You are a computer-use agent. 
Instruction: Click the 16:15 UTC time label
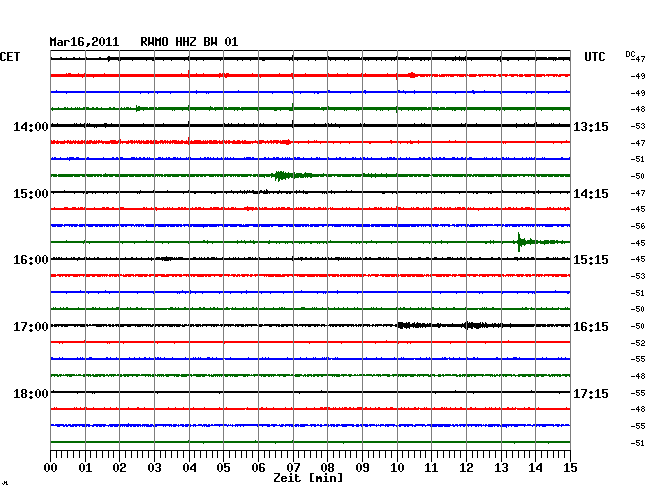pyautogui.click(x=591, y=327)
